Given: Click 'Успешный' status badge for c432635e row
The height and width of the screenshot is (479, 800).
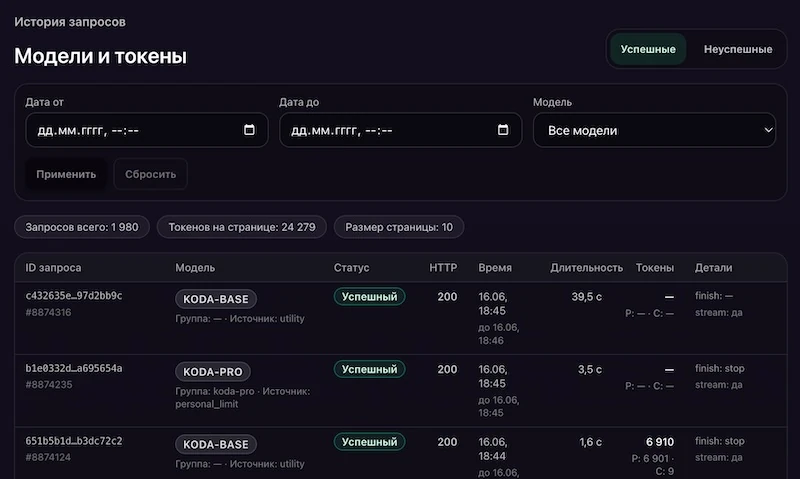Looking at the screenshot, I should click(369, 296).
